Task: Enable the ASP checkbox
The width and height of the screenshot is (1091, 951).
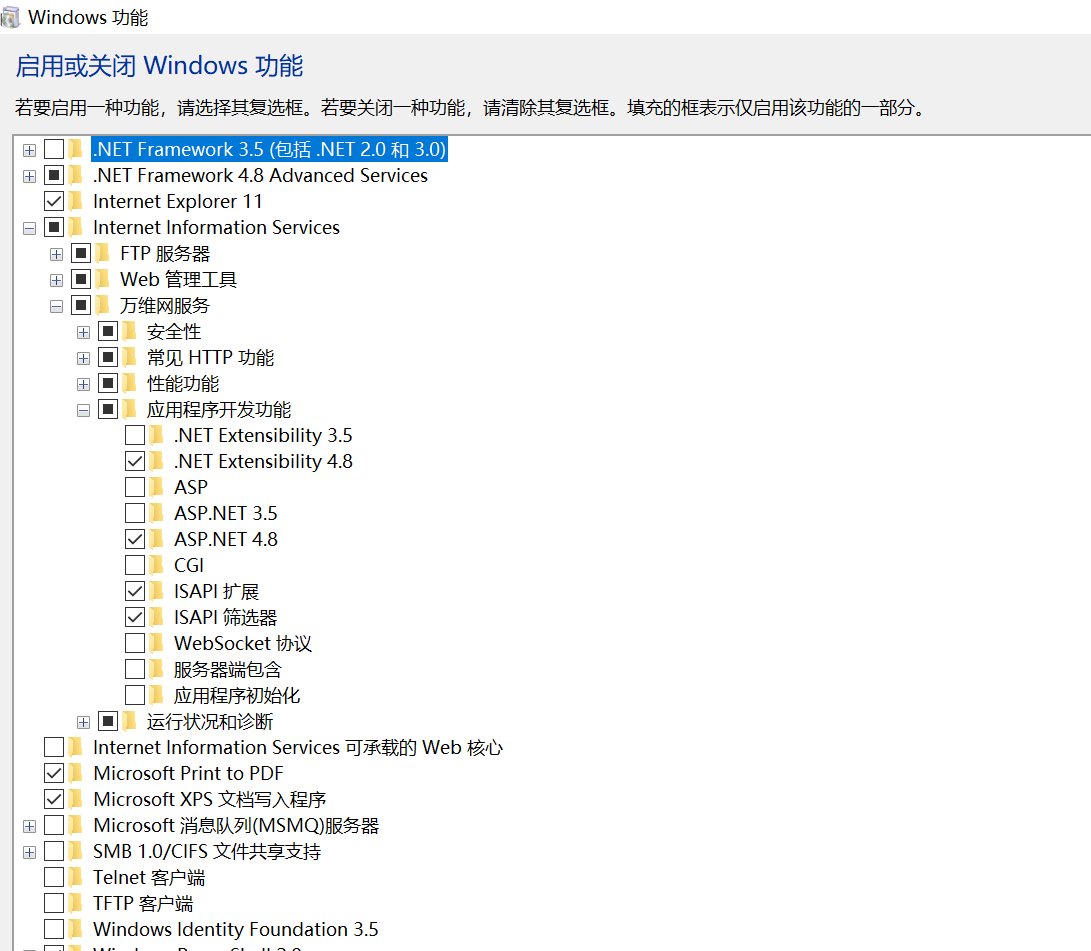Action: point(135,487)
